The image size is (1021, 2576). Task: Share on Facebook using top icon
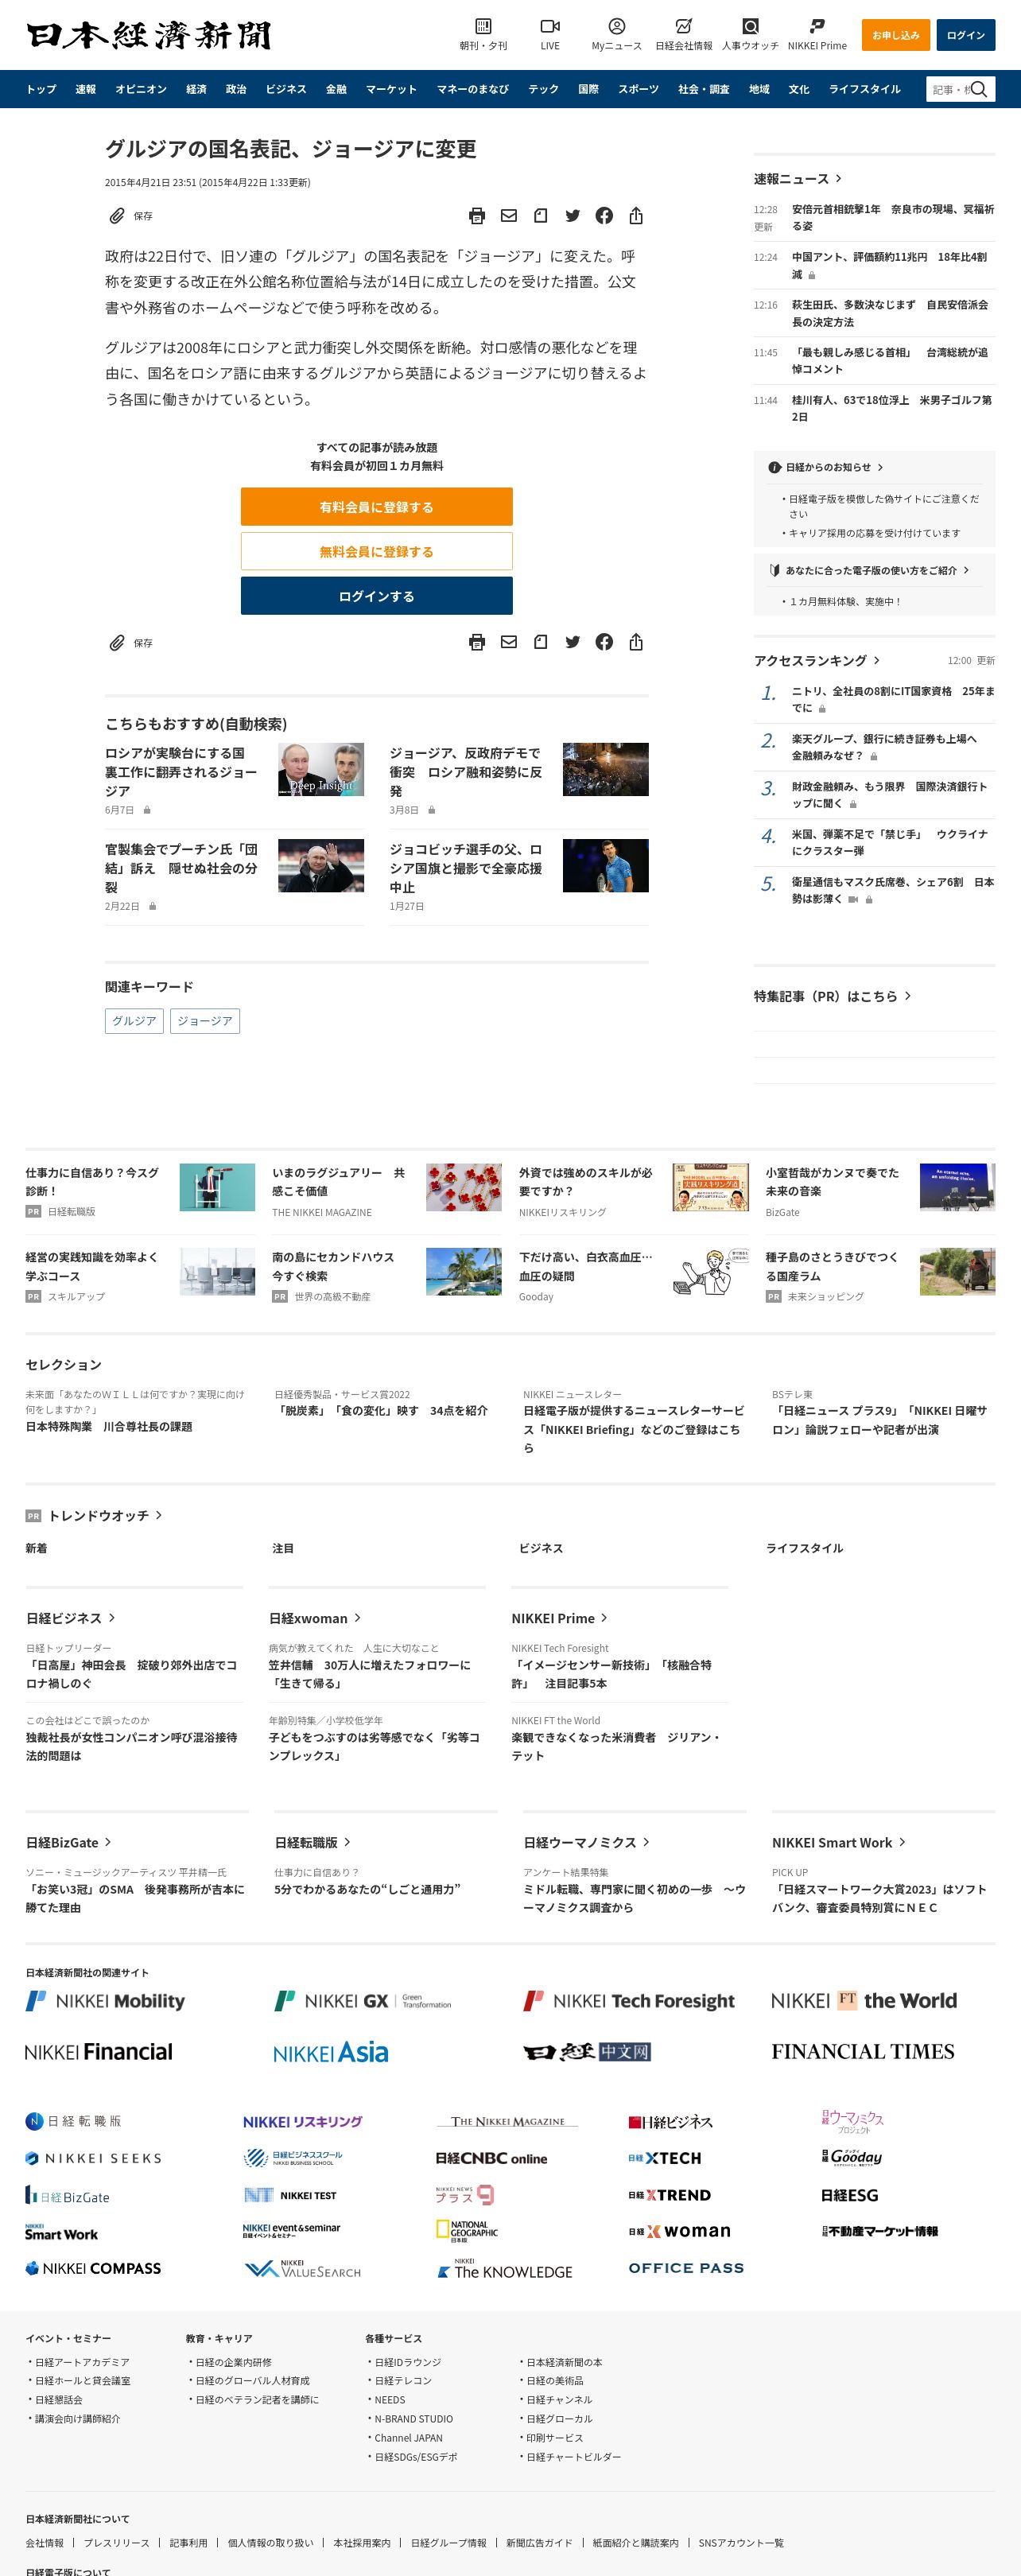pyautogui.click(x=604, y=215)
